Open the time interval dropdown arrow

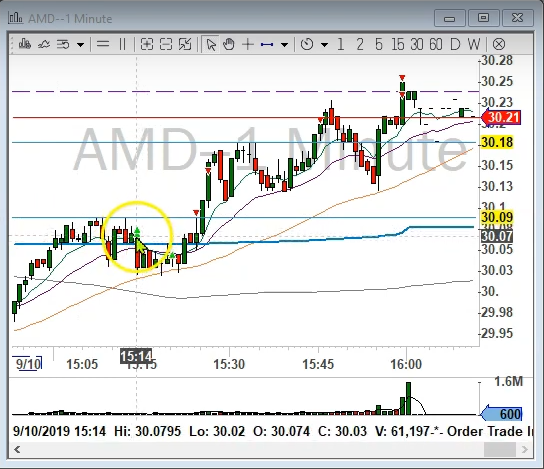[x=324, y=45]
